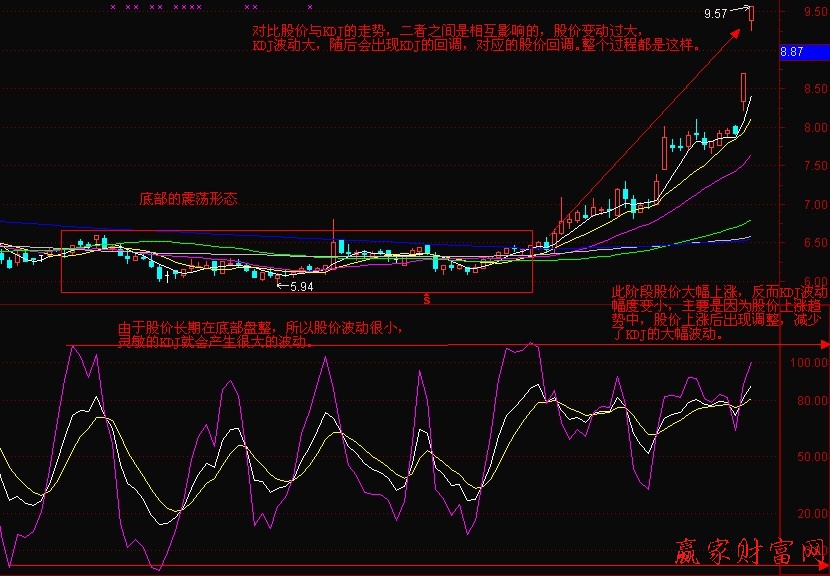Click the 9.50 price axis label
The height and width of the screenshot is (576, 830).
click(x=812, y=13)
